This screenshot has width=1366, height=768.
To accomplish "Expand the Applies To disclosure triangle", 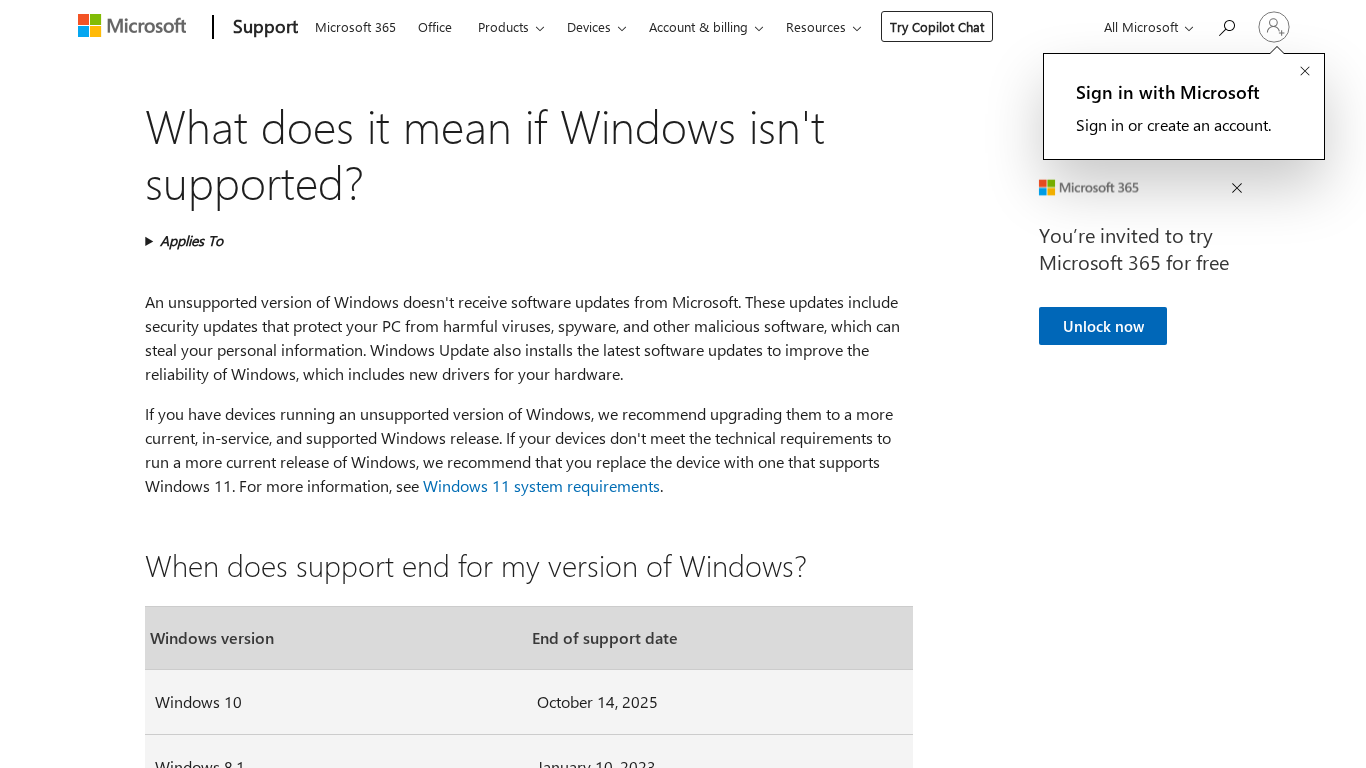I will pos(150,241).
